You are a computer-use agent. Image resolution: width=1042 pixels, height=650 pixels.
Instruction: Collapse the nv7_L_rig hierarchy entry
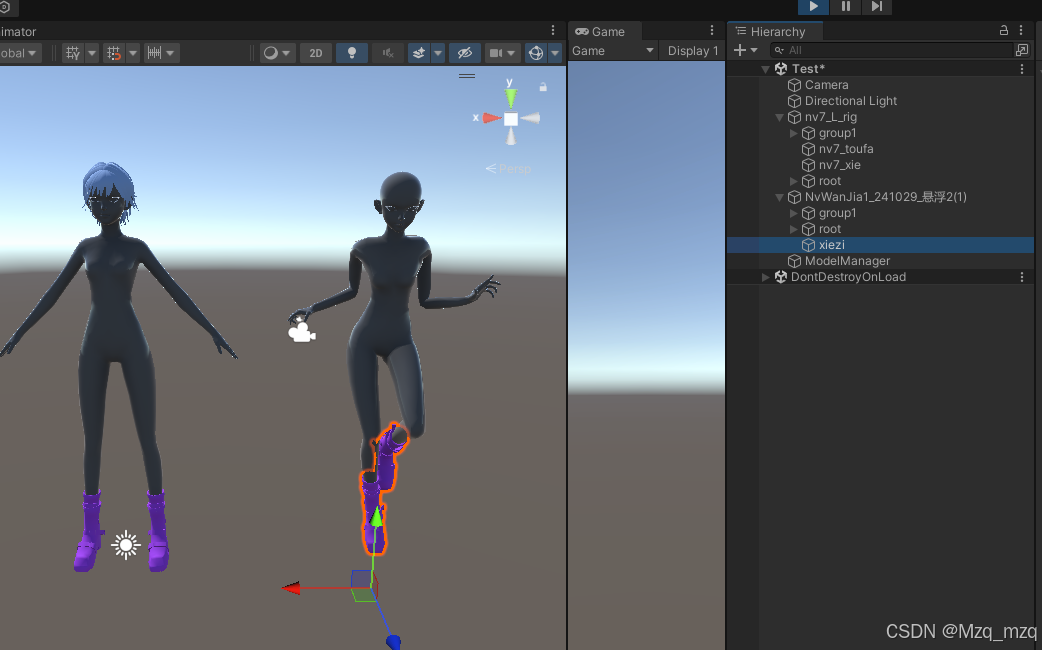779,116
